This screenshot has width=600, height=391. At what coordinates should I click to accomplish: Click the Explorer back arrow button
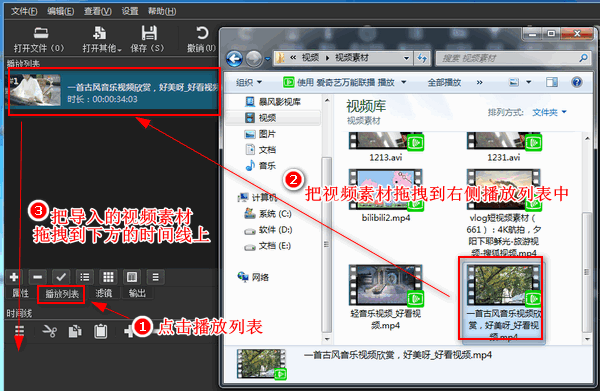point(234,59)
